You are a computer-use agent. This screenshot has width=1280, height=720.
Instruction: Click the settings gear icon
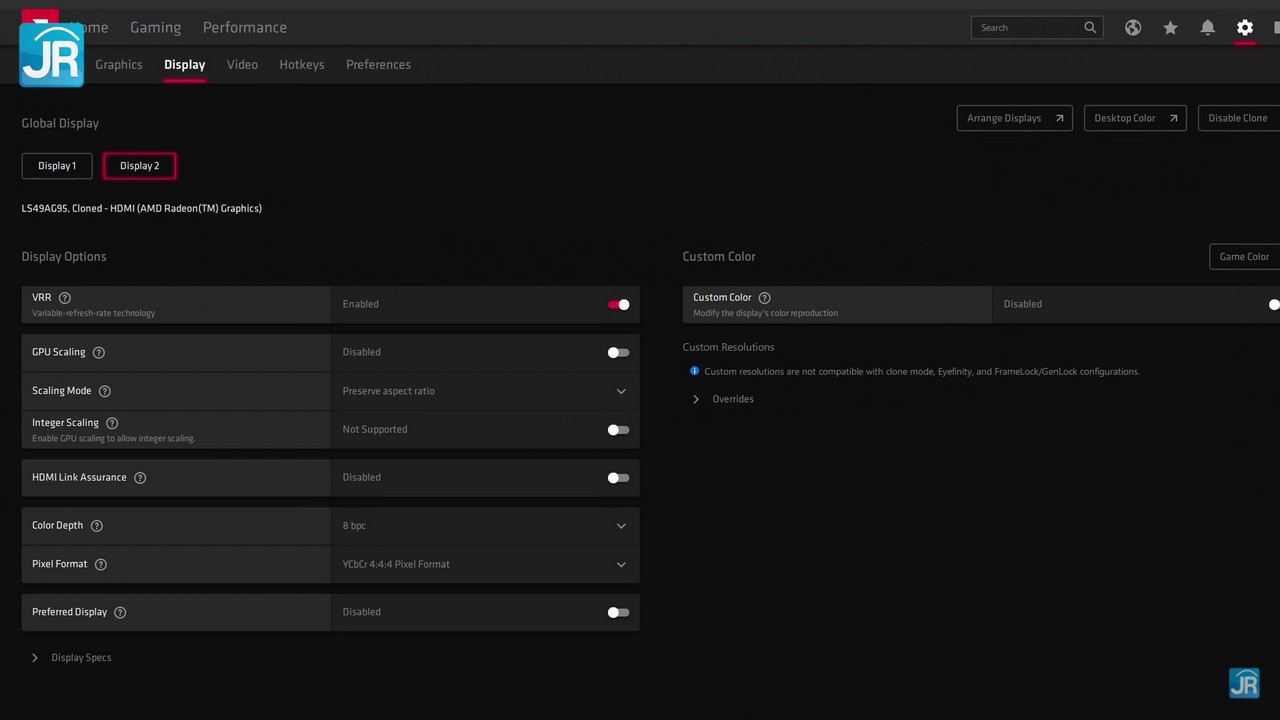tap(1245, 28)
